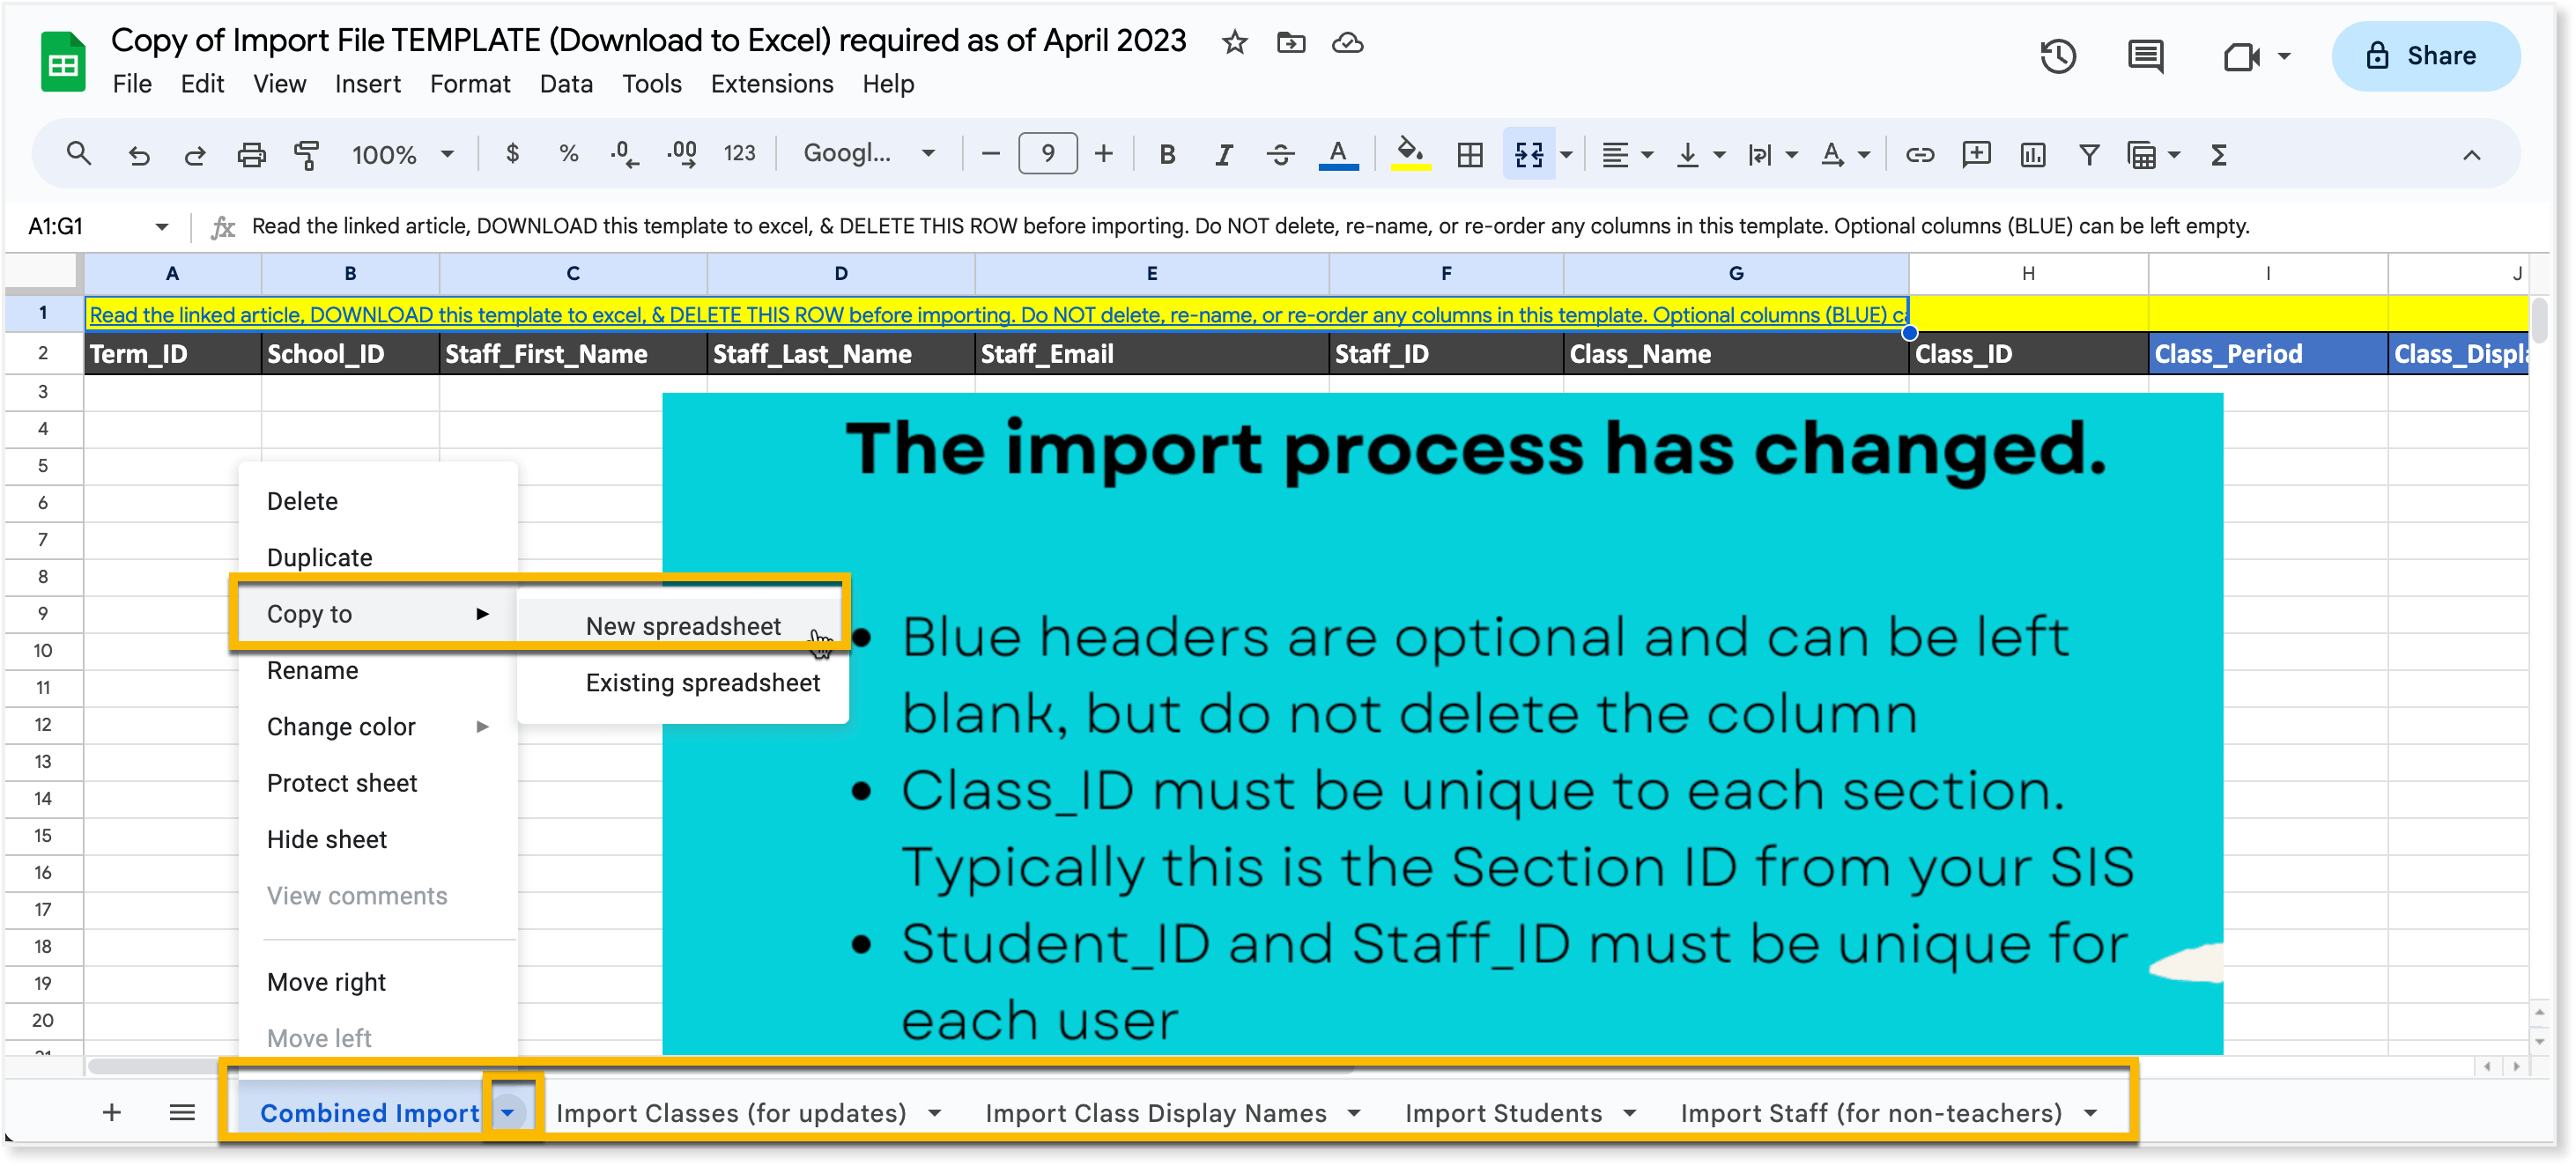
Task: Open the zoom 100% dropdown
Action: click(402, 155)
